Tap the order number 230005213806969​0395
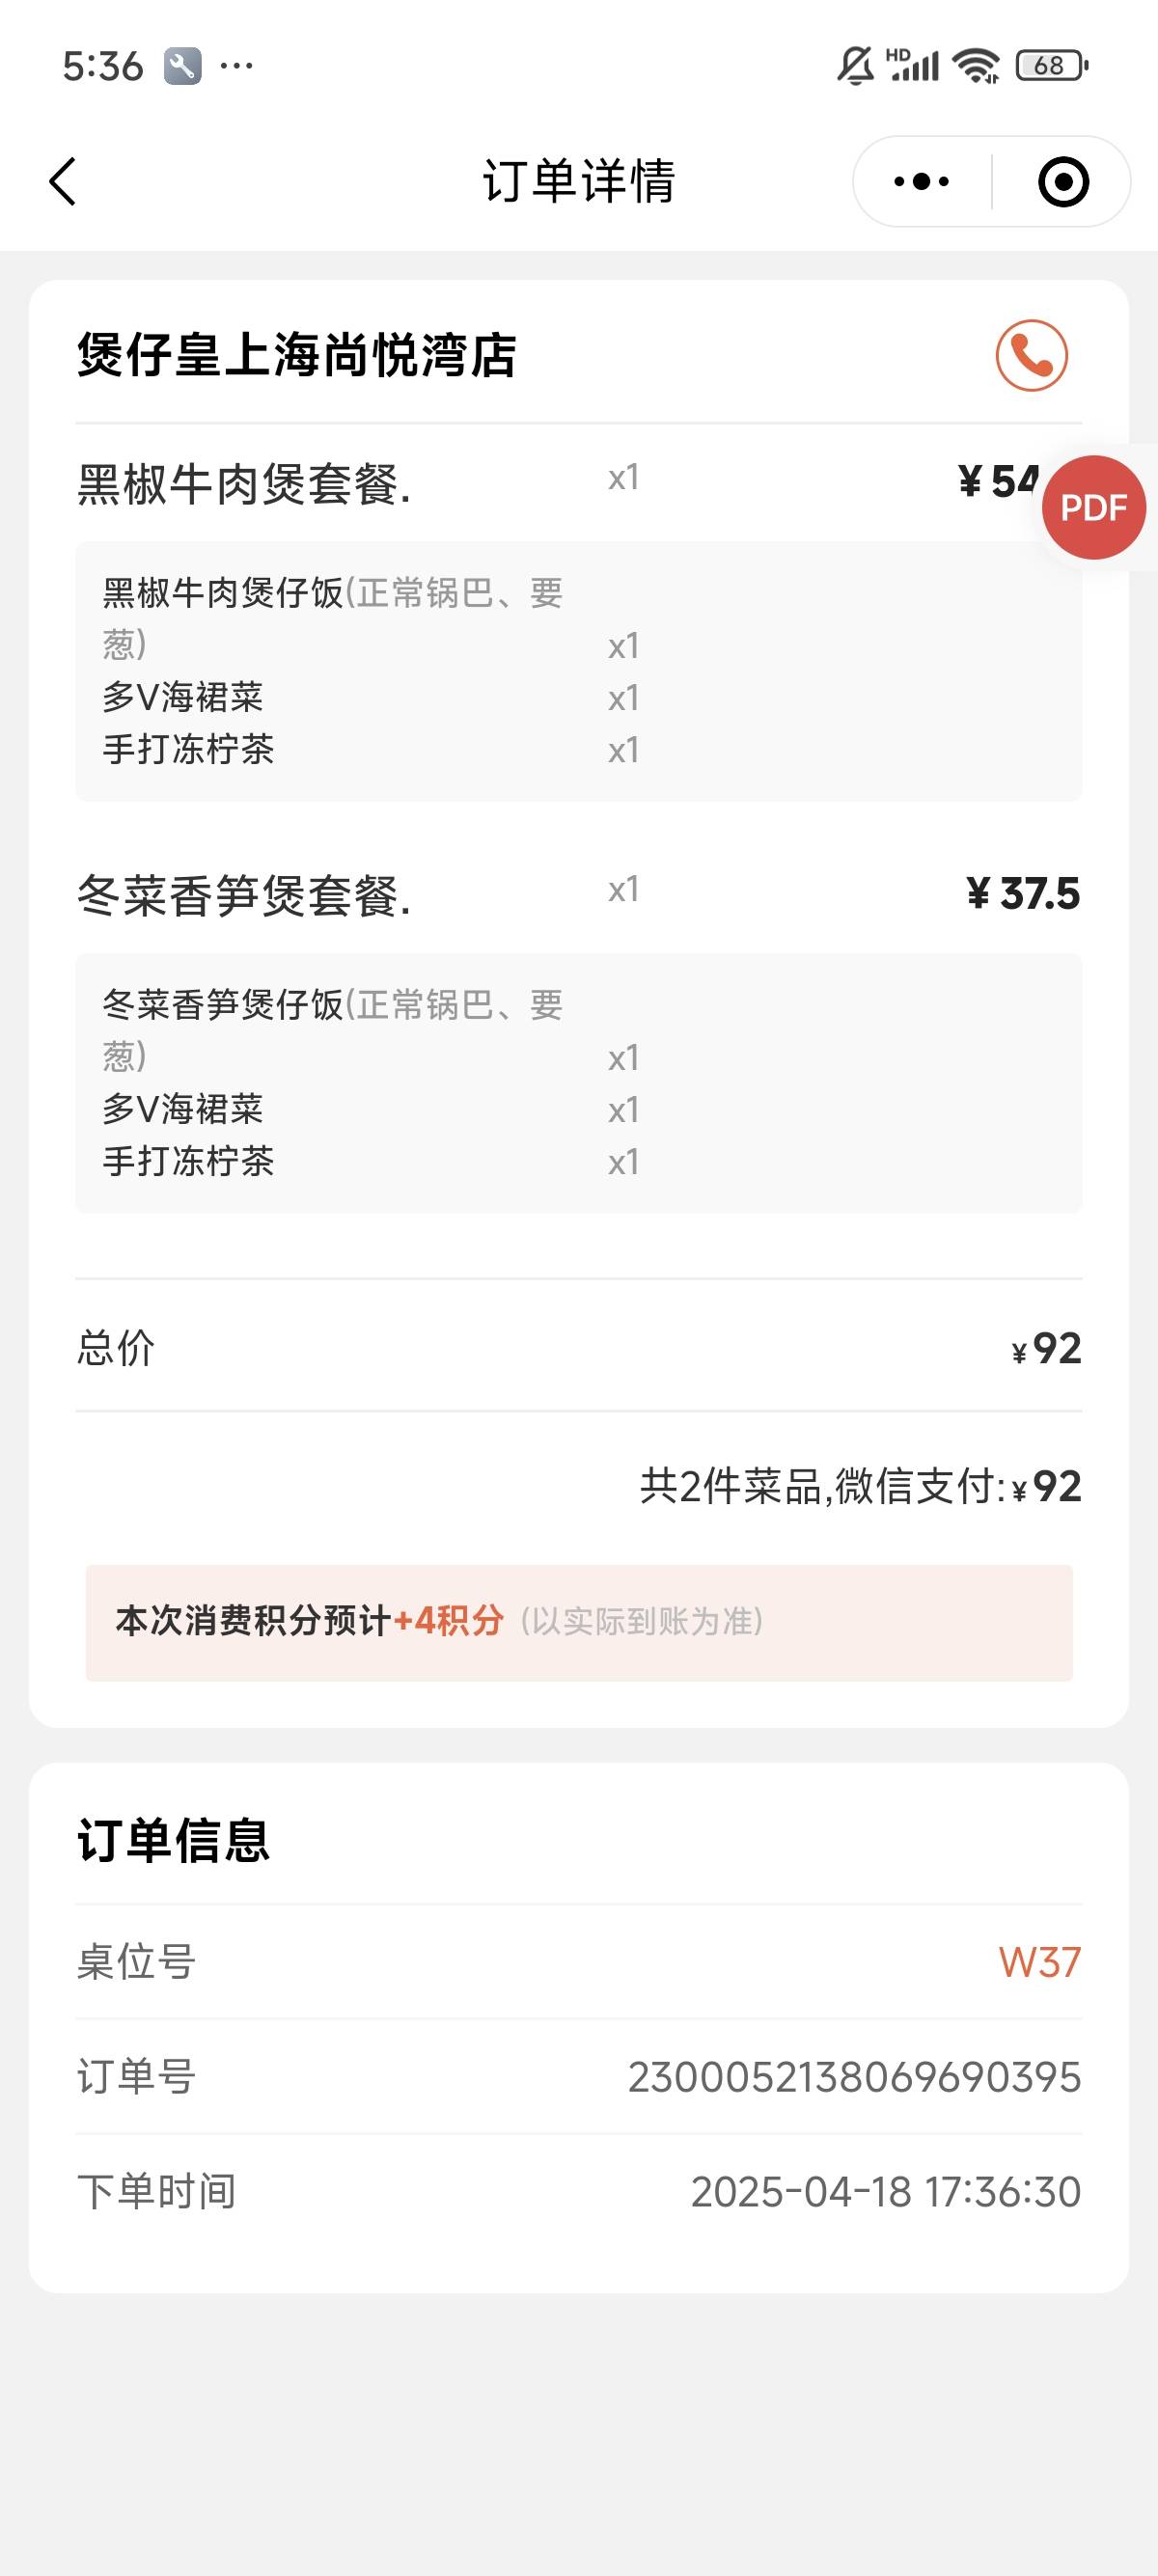 [x=854, y=2077]
